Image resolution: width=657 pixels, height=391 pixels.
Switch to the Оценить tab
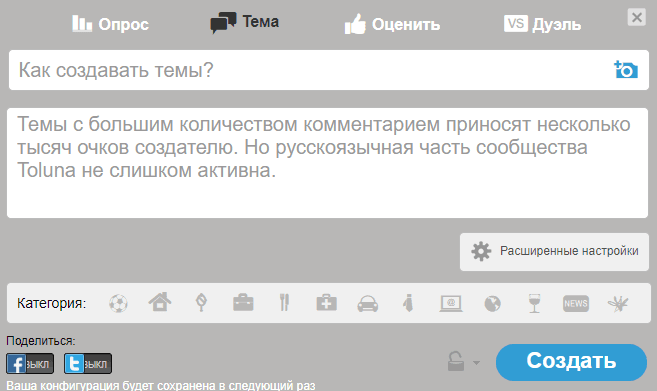tap(392, 24)
